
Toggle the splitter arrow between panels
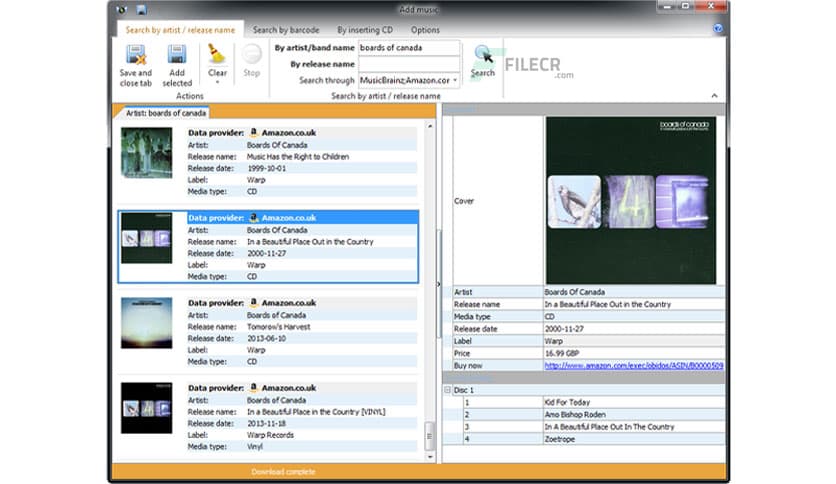(x=439, y=285)
